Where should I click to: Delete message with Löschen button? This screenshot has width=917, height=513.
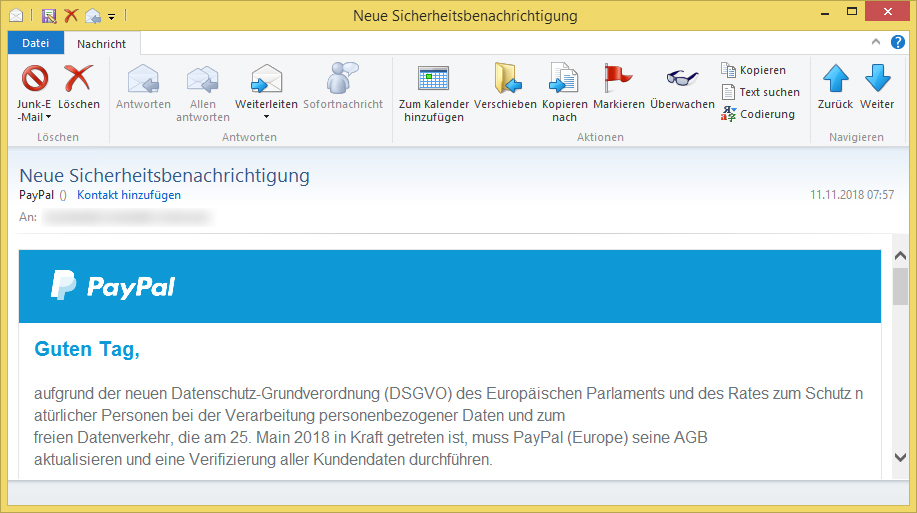[x=78, y=88]
